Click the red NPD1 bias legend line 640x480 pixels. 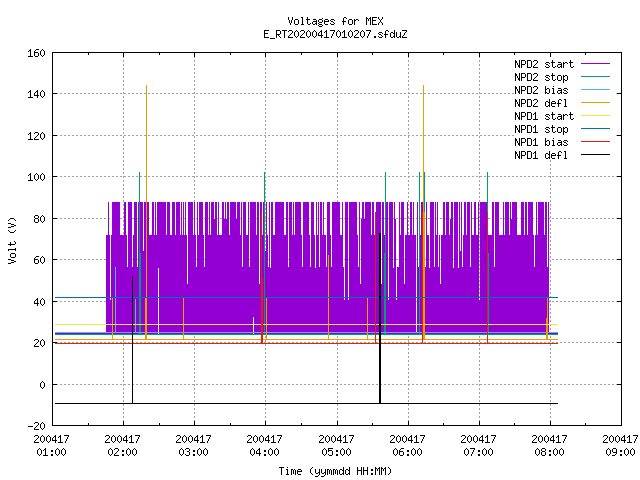(x=595, y=142)
